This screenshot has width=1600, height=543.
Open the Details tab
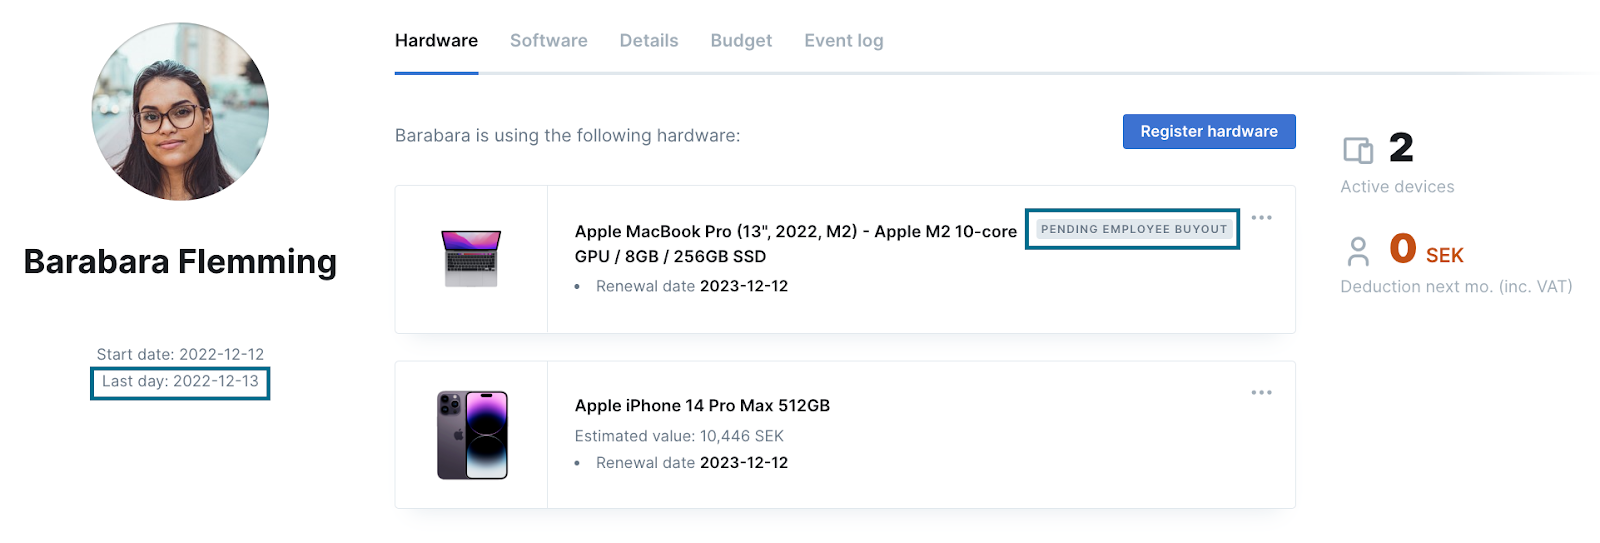648,41
